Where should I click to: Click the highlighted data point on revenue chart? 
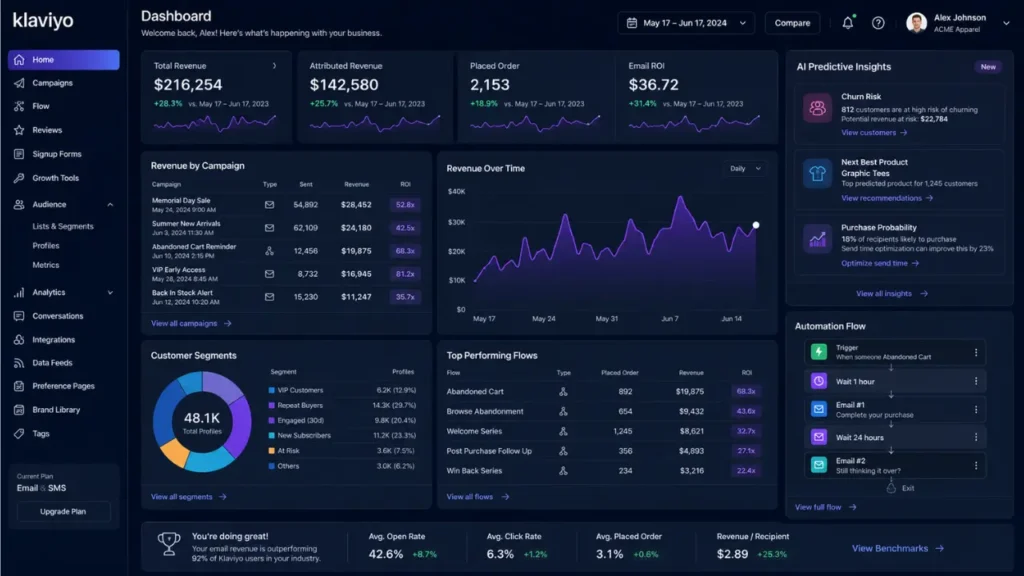[756, 225]
